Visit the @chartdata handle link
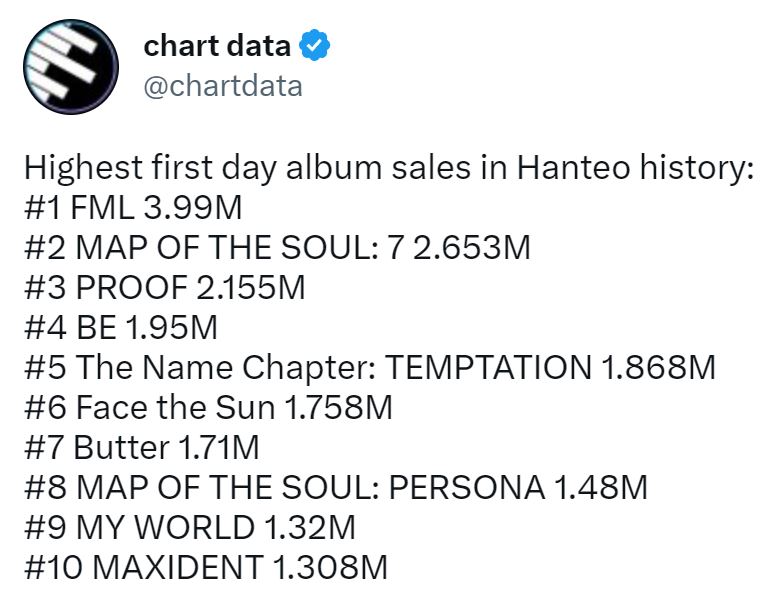782x593 pixels. (x=223, y=86)
